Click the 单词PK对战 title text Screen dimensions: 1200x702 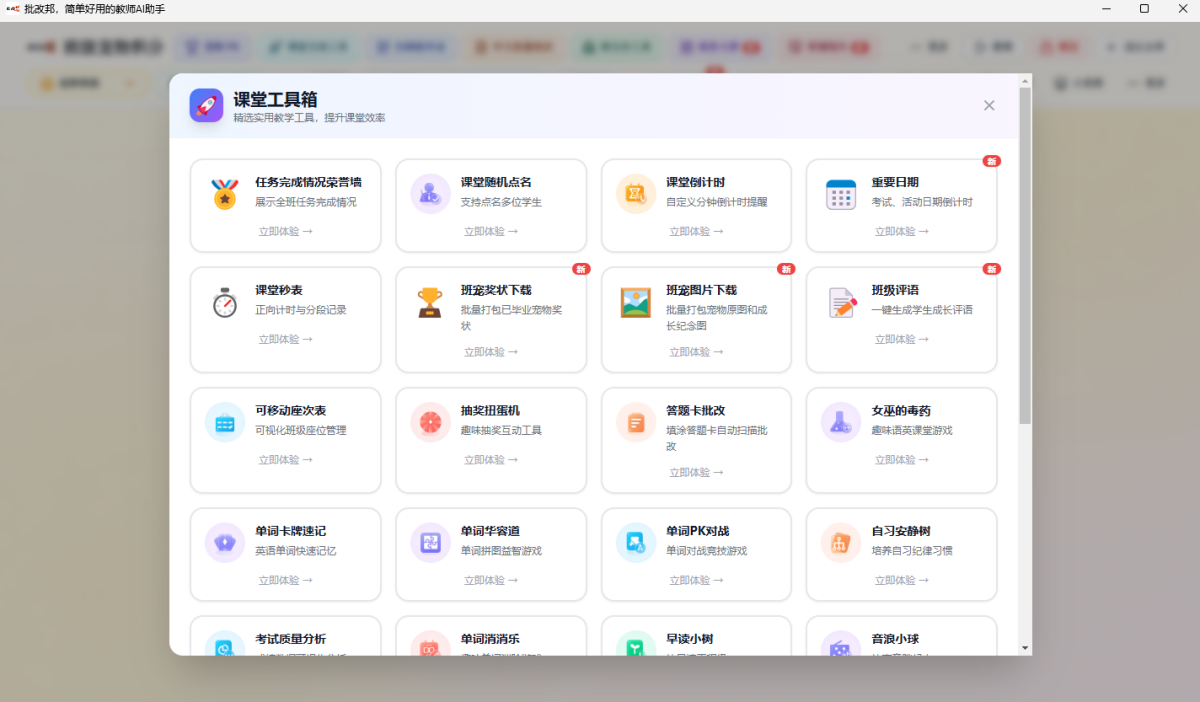[698, 531]
